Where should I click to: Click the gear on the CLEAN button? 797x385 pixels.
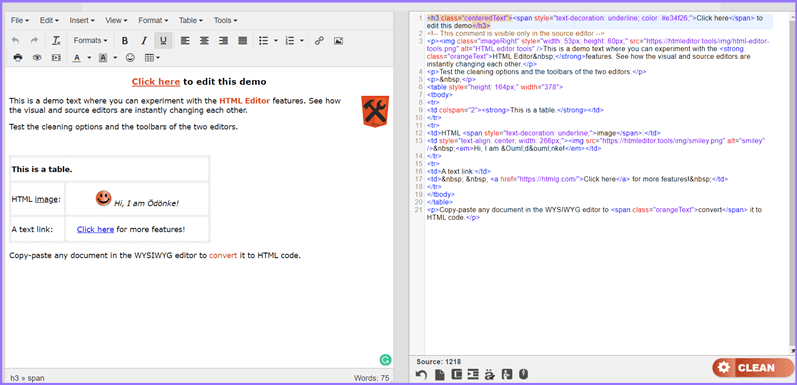point(724,368)
